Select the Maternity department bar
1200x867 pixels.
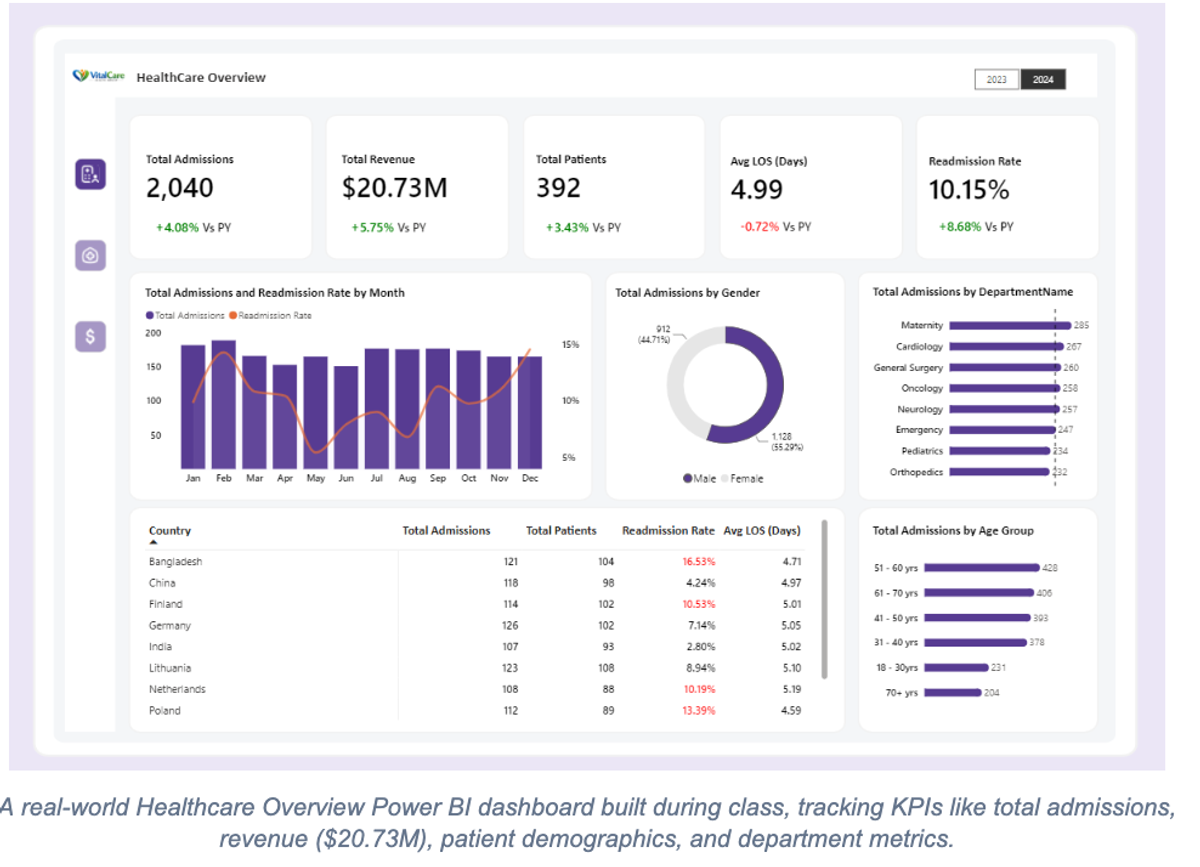(1010, 325)
